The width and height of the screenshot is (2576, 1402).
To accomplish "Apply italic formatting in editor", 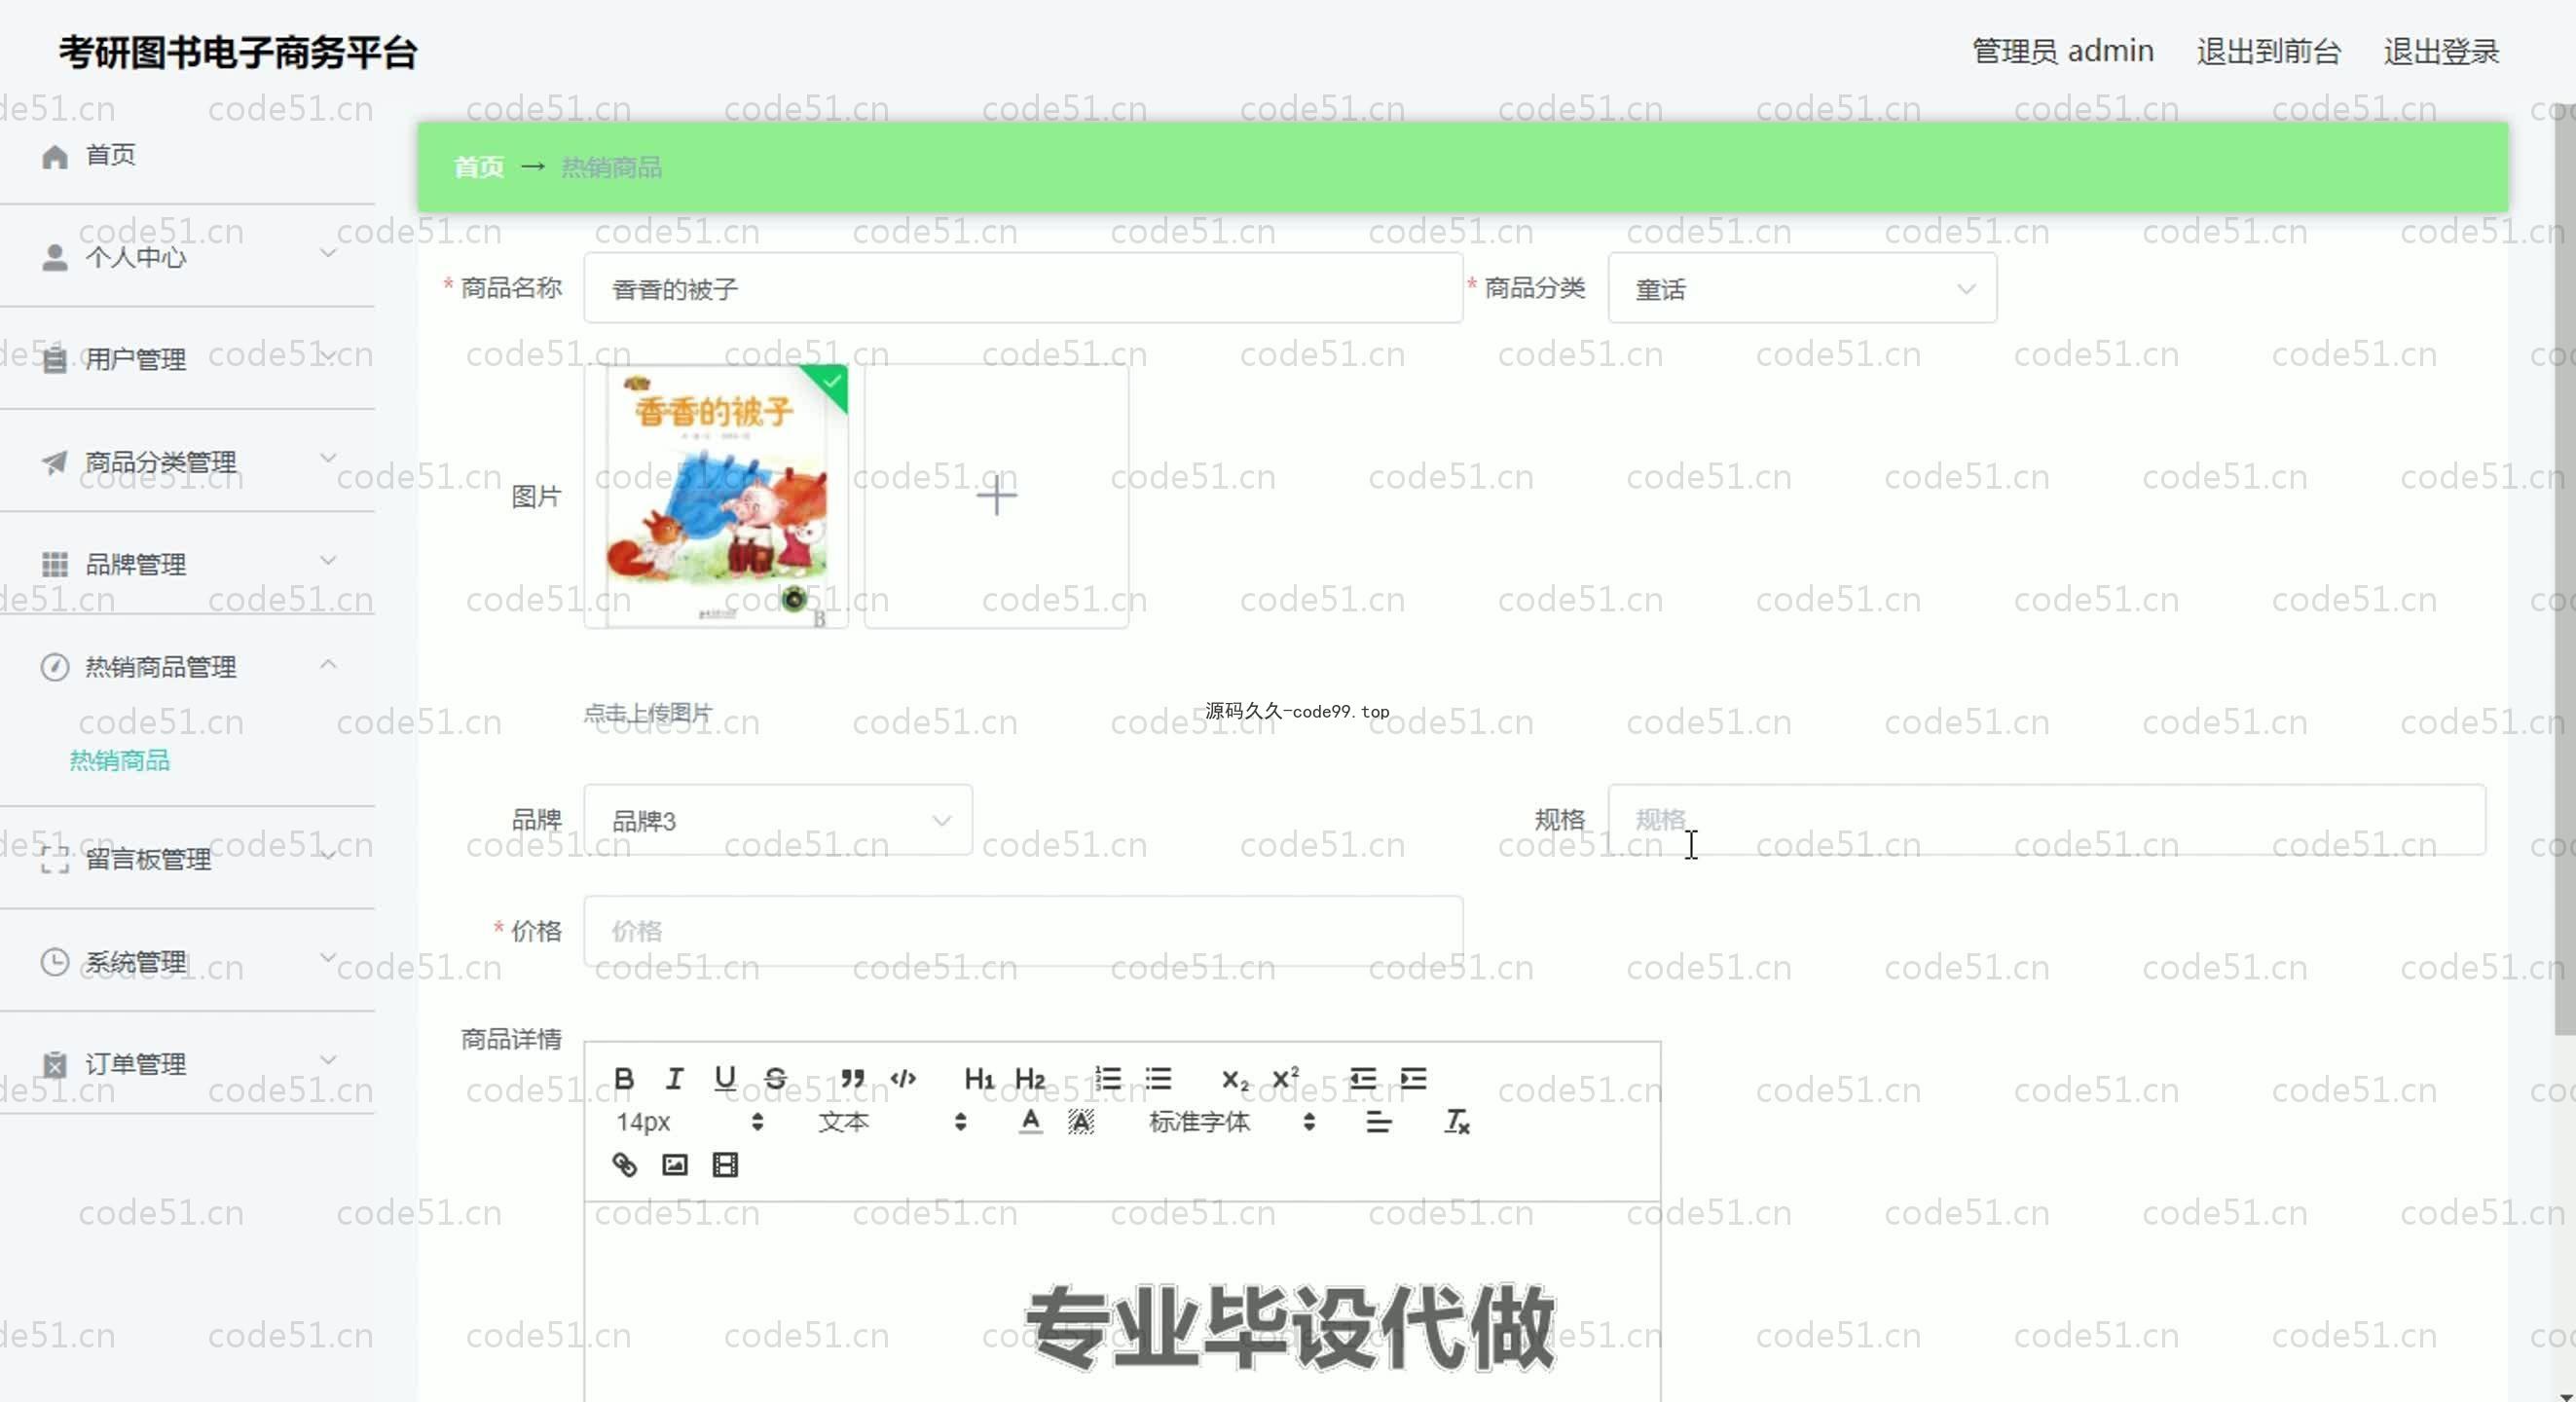I will pos(674,1078).
